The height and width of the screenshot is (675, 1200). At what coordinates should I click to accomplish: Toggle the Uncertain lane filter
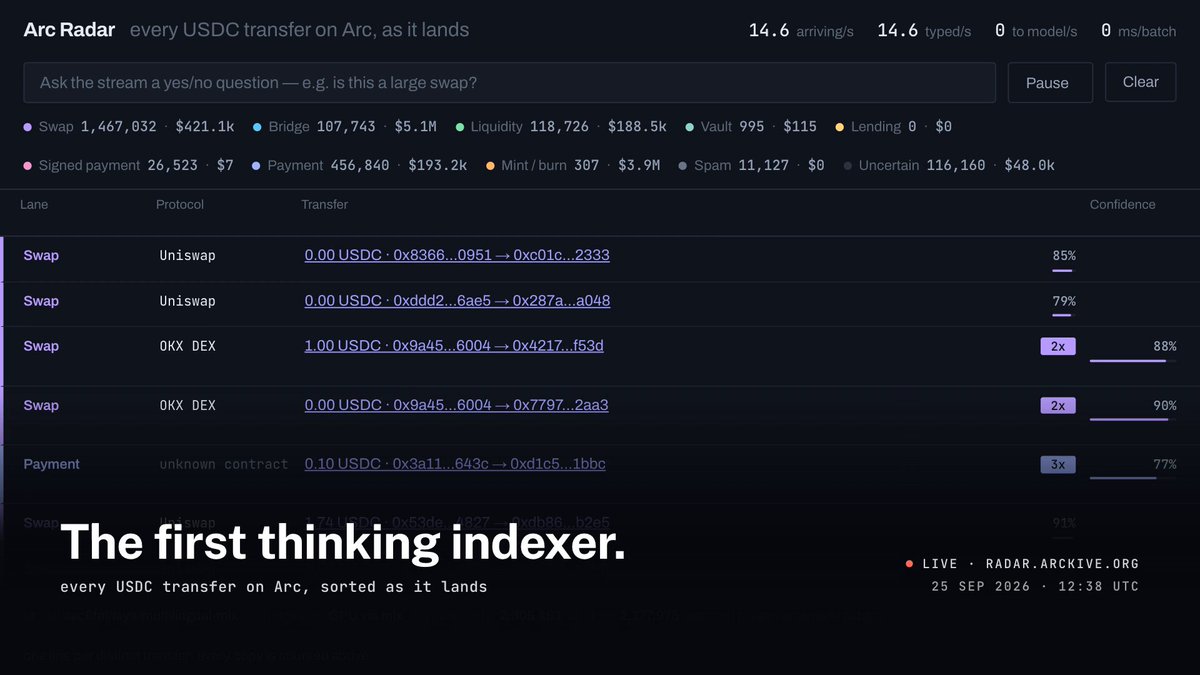pos(949,165)
